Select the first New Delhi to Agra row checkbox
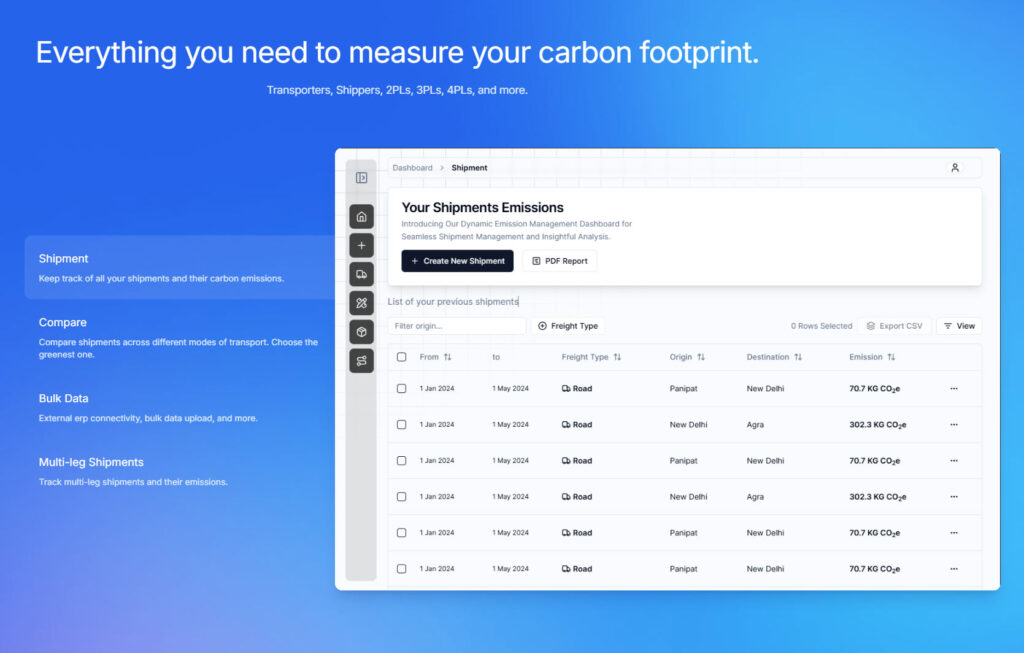1024x653 pixels. click(x=401, y=425)
